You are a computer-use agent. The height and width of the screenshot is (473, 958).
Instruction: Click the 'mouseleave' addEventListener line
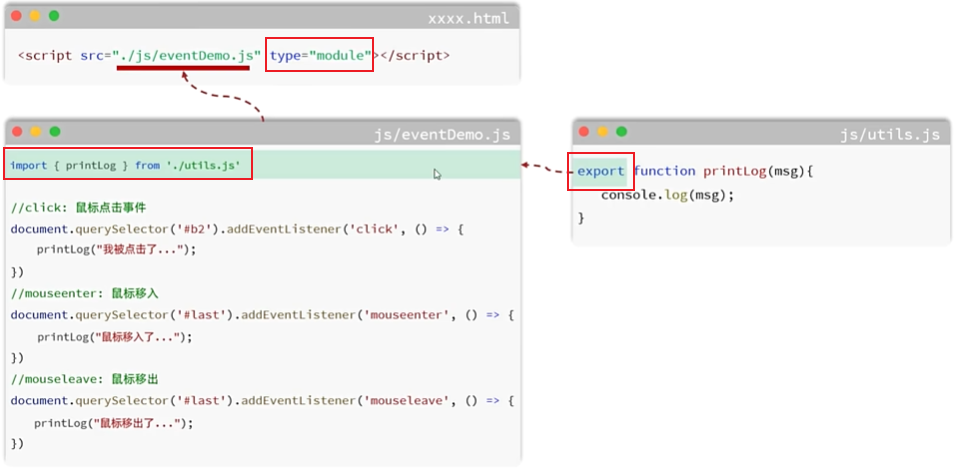click(x=263, y=401)
